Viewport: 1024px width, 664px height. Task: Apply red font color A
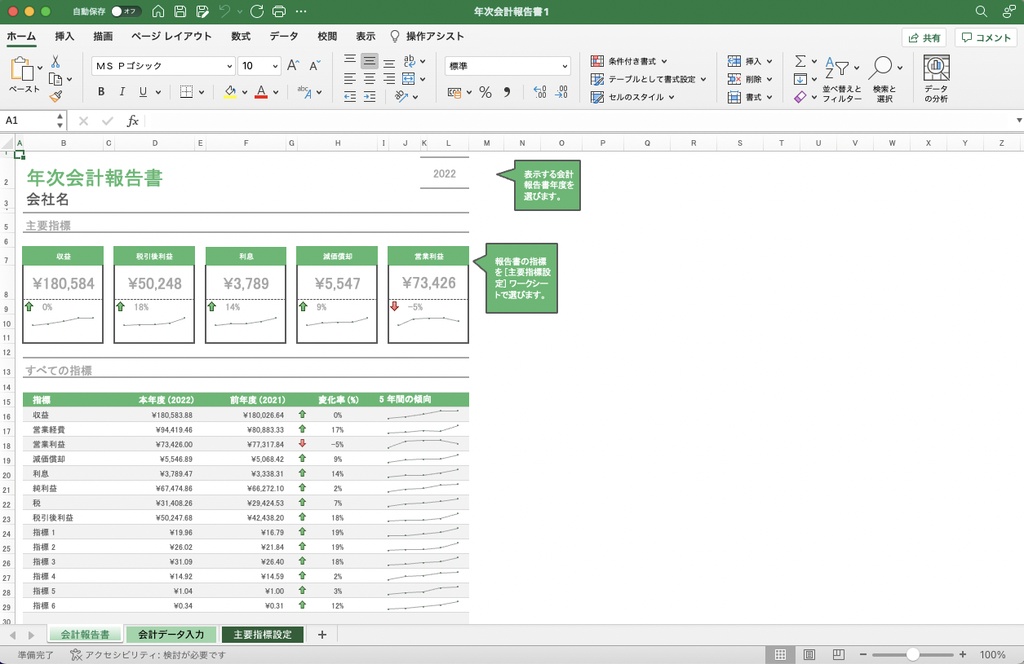[x=261, y=92]
